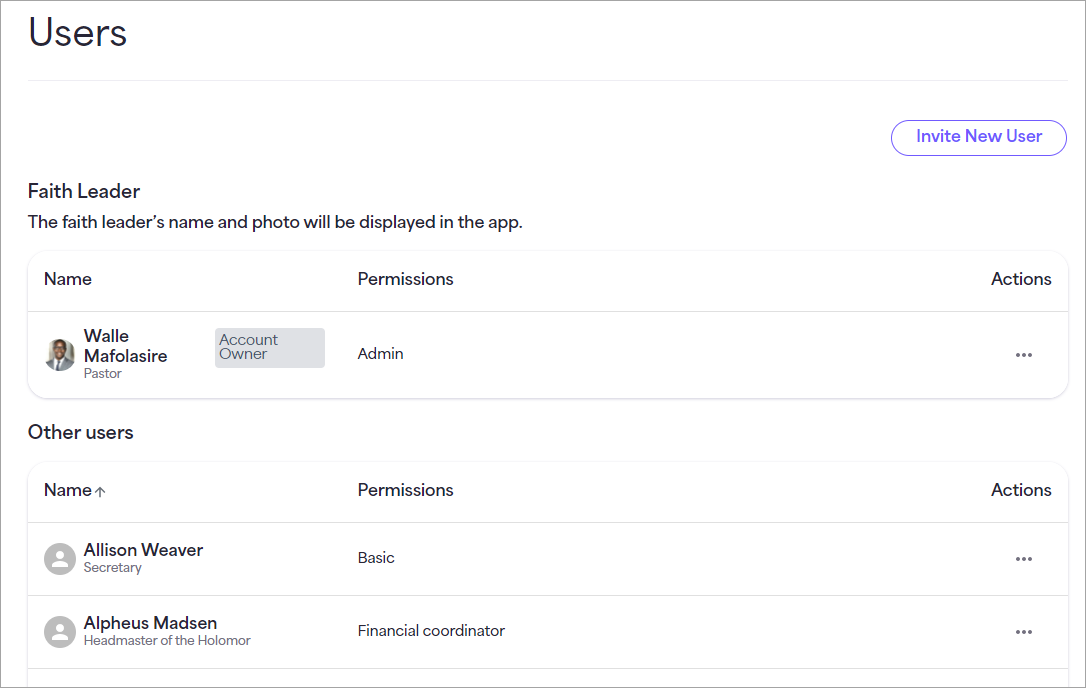The width and height of the screenshot is (1086, 688).
Task: Click Permissions header in Other users table
Action: coord(405,490)
